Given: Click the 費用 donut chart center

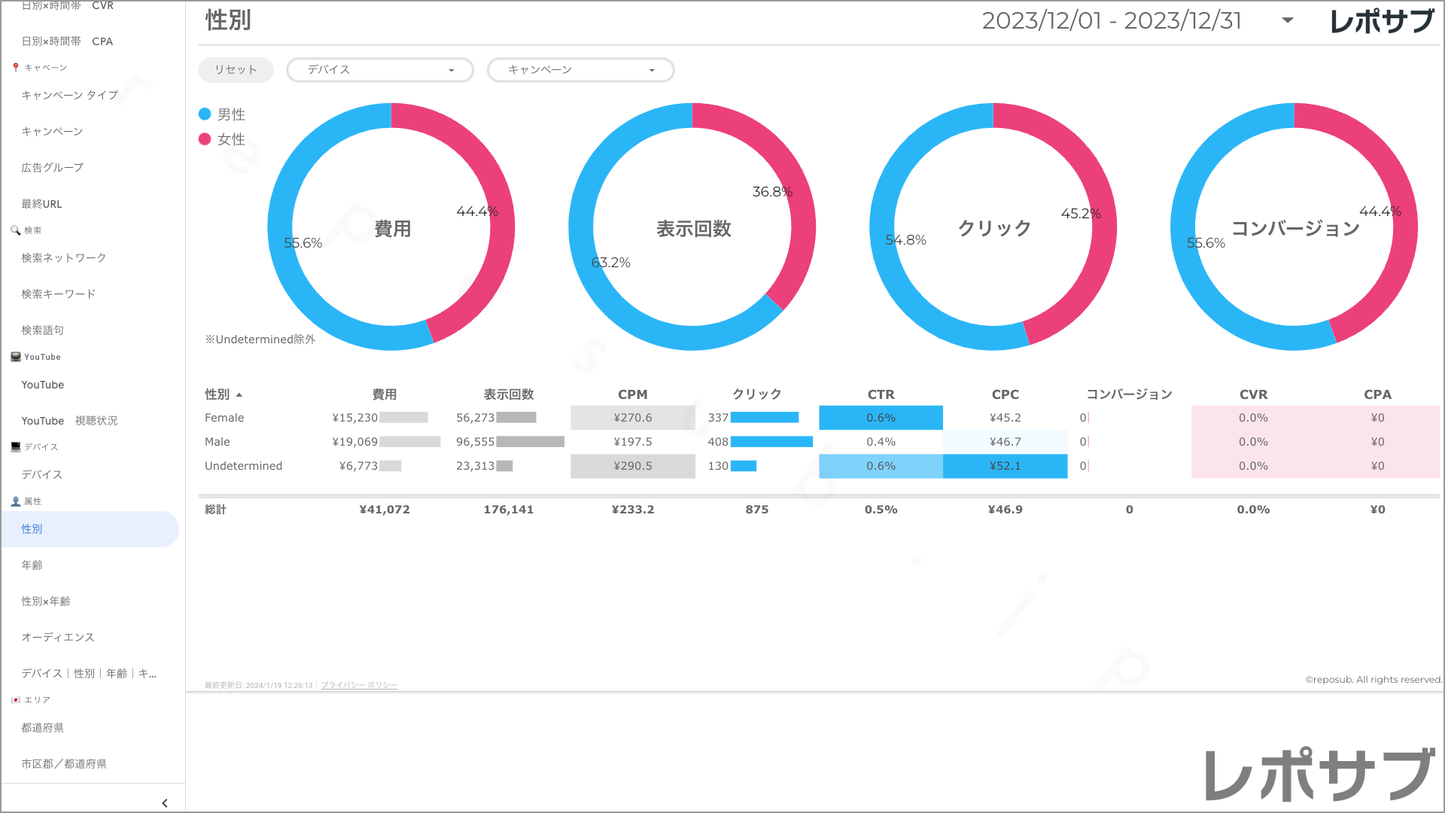Looking at the screenshot, I should [x=392, y=229].
